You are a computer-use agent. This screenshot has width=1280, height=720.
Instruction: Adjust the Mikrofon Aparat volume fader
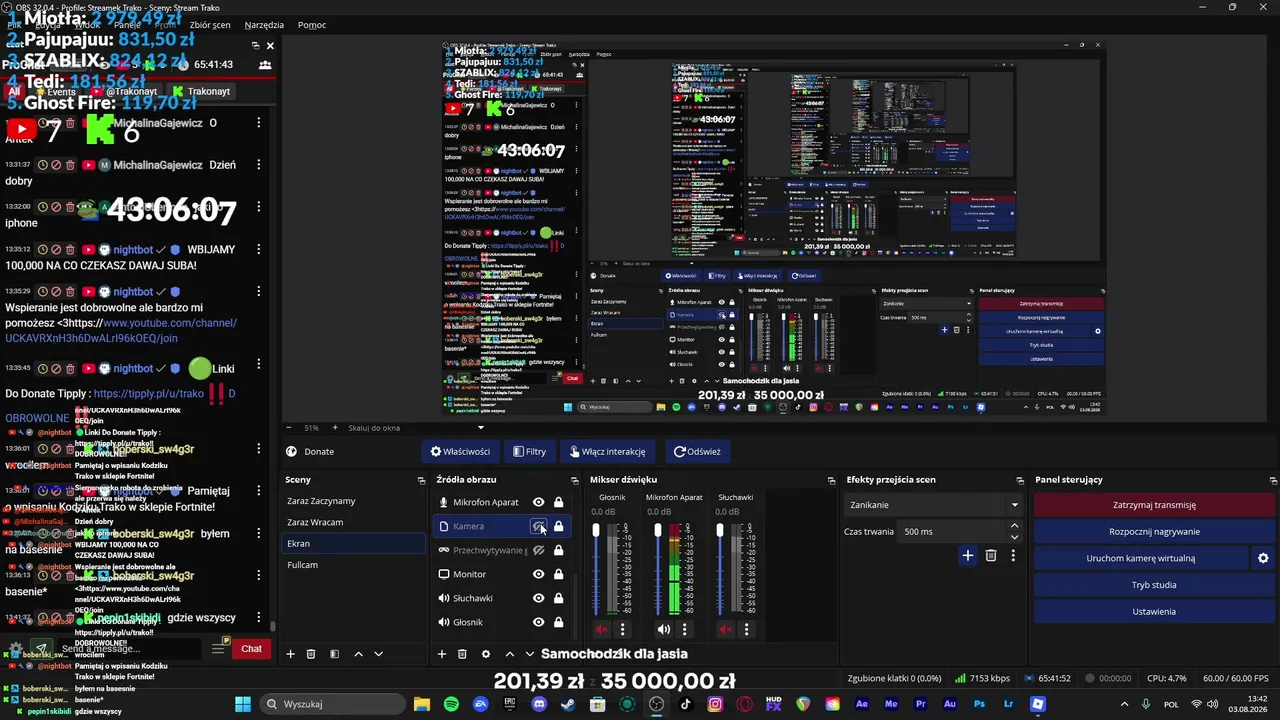(658, 531)
